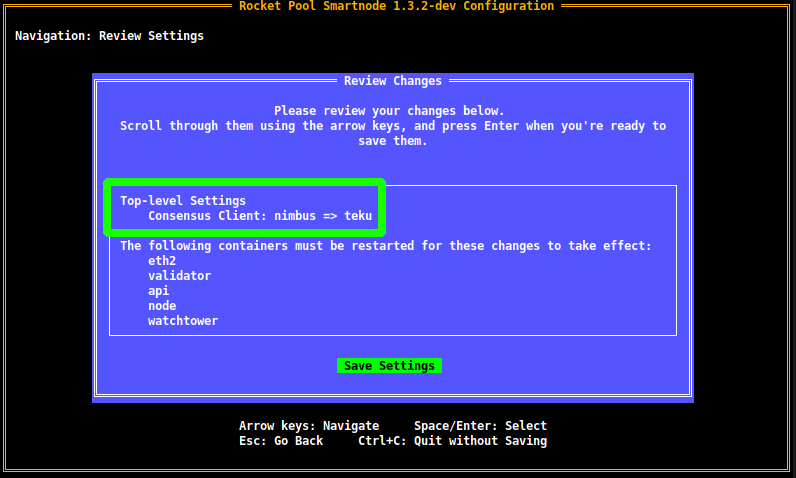This screenshot has height=478, width=796.
Task: Click the Esc: Go Back hint
Action: click(281, 441)
